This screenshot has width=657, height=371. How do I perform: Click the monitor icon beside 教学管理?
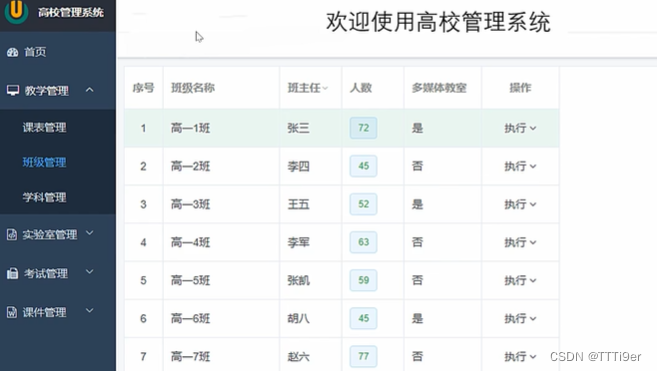[13, 90]
